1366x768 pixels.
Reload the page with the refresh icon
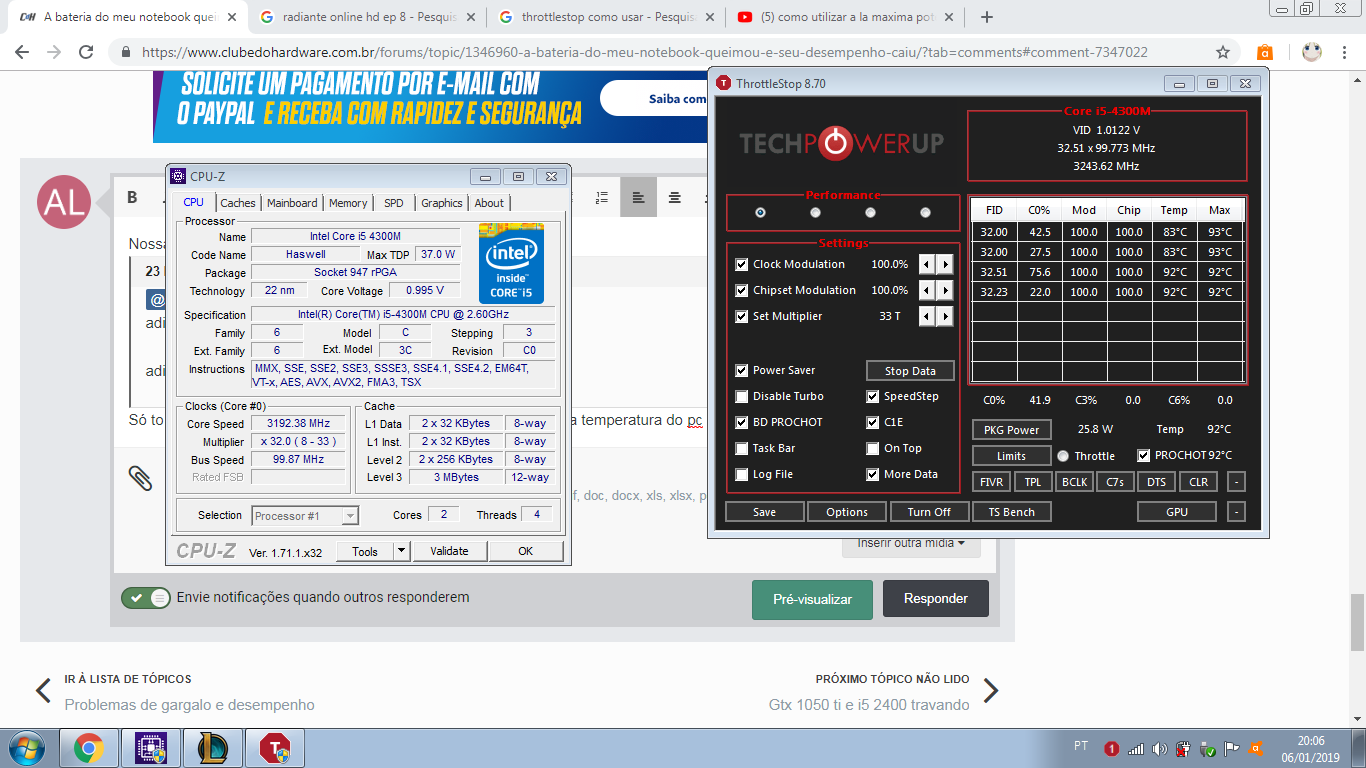tap(86, 52)
